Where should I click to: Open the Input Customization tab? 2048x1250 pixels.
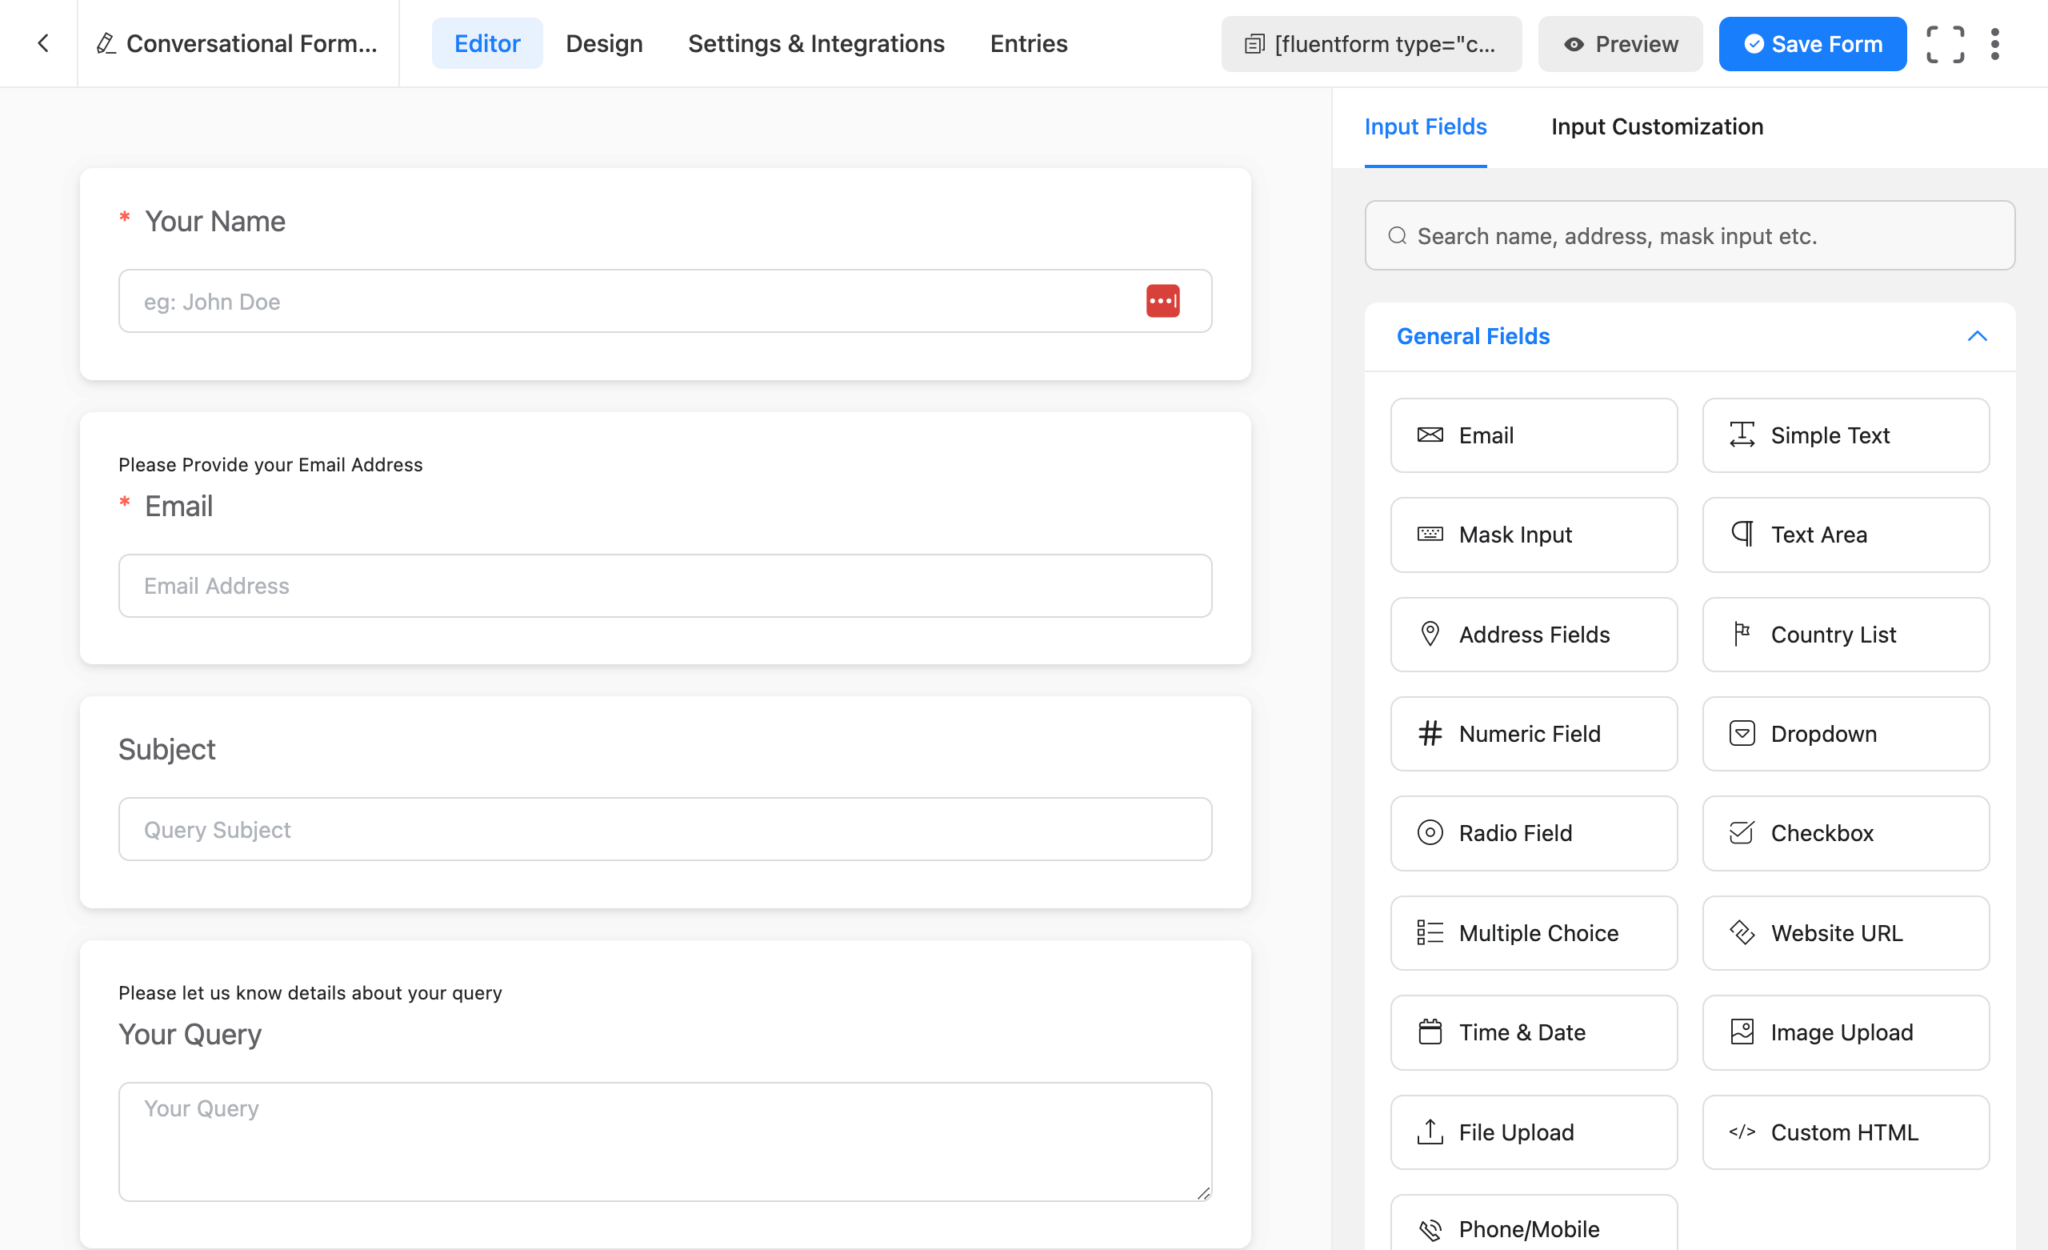pos(1656,127)
